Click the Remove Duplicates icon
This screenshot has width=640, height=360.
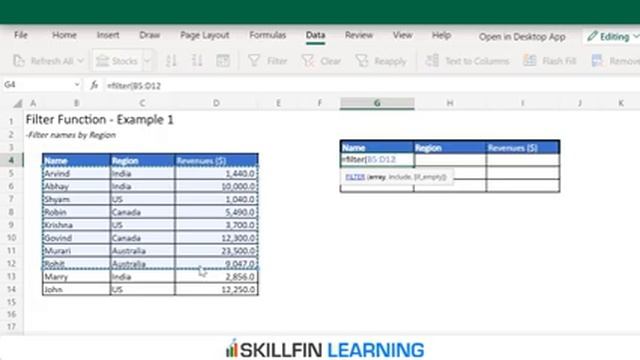[x=597, y=61]
